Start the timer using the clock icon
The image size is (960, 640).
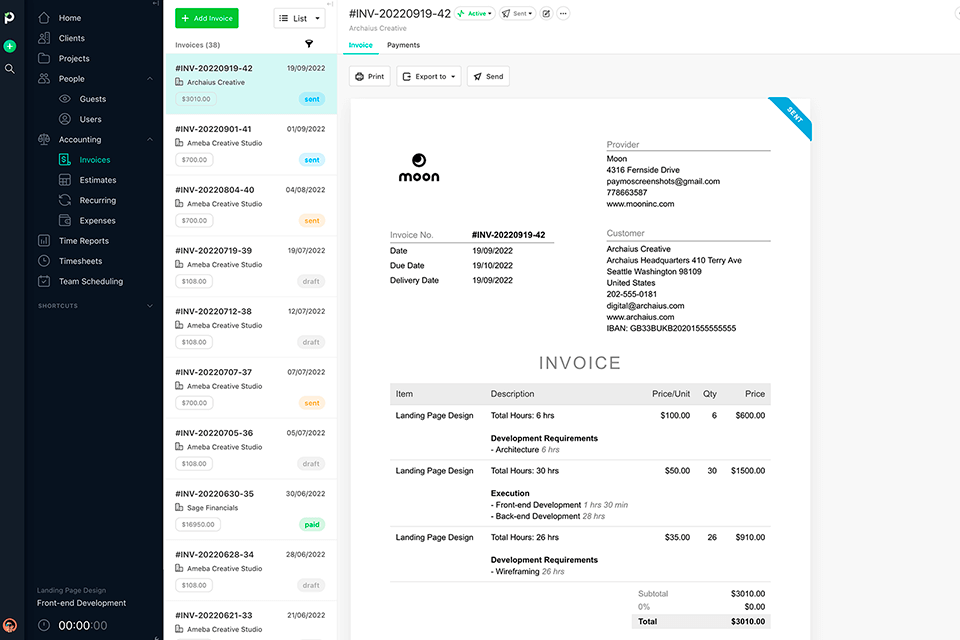click(44, 625)
